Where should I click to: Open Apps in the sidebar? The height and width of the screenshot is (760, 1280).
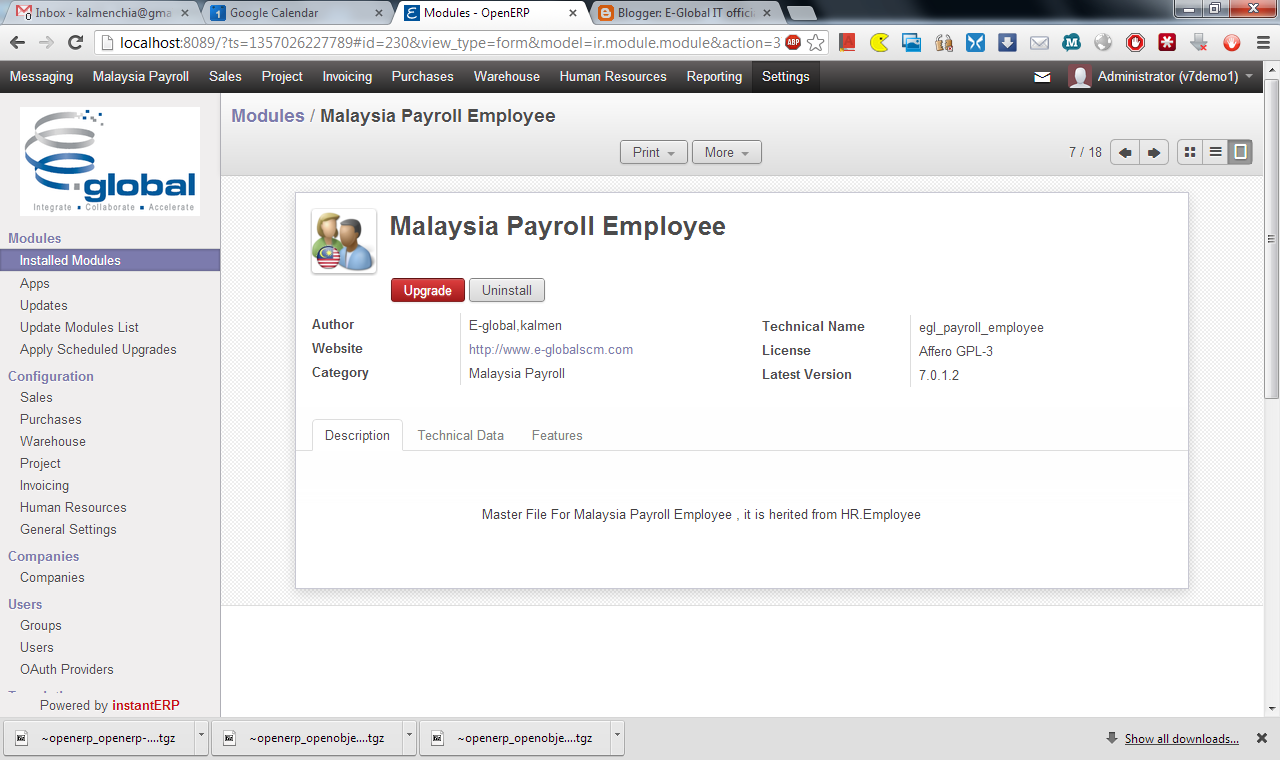point(35,283)
